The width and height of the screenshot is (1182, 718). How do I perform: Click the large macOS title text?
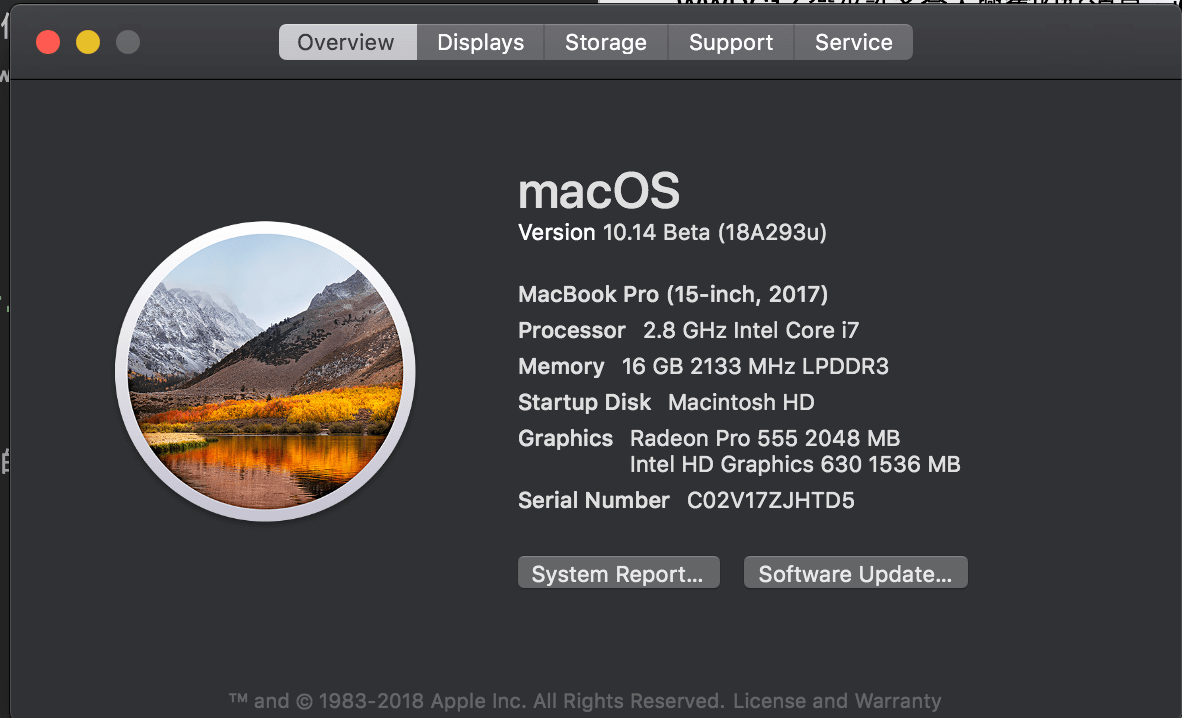[599, 191]
